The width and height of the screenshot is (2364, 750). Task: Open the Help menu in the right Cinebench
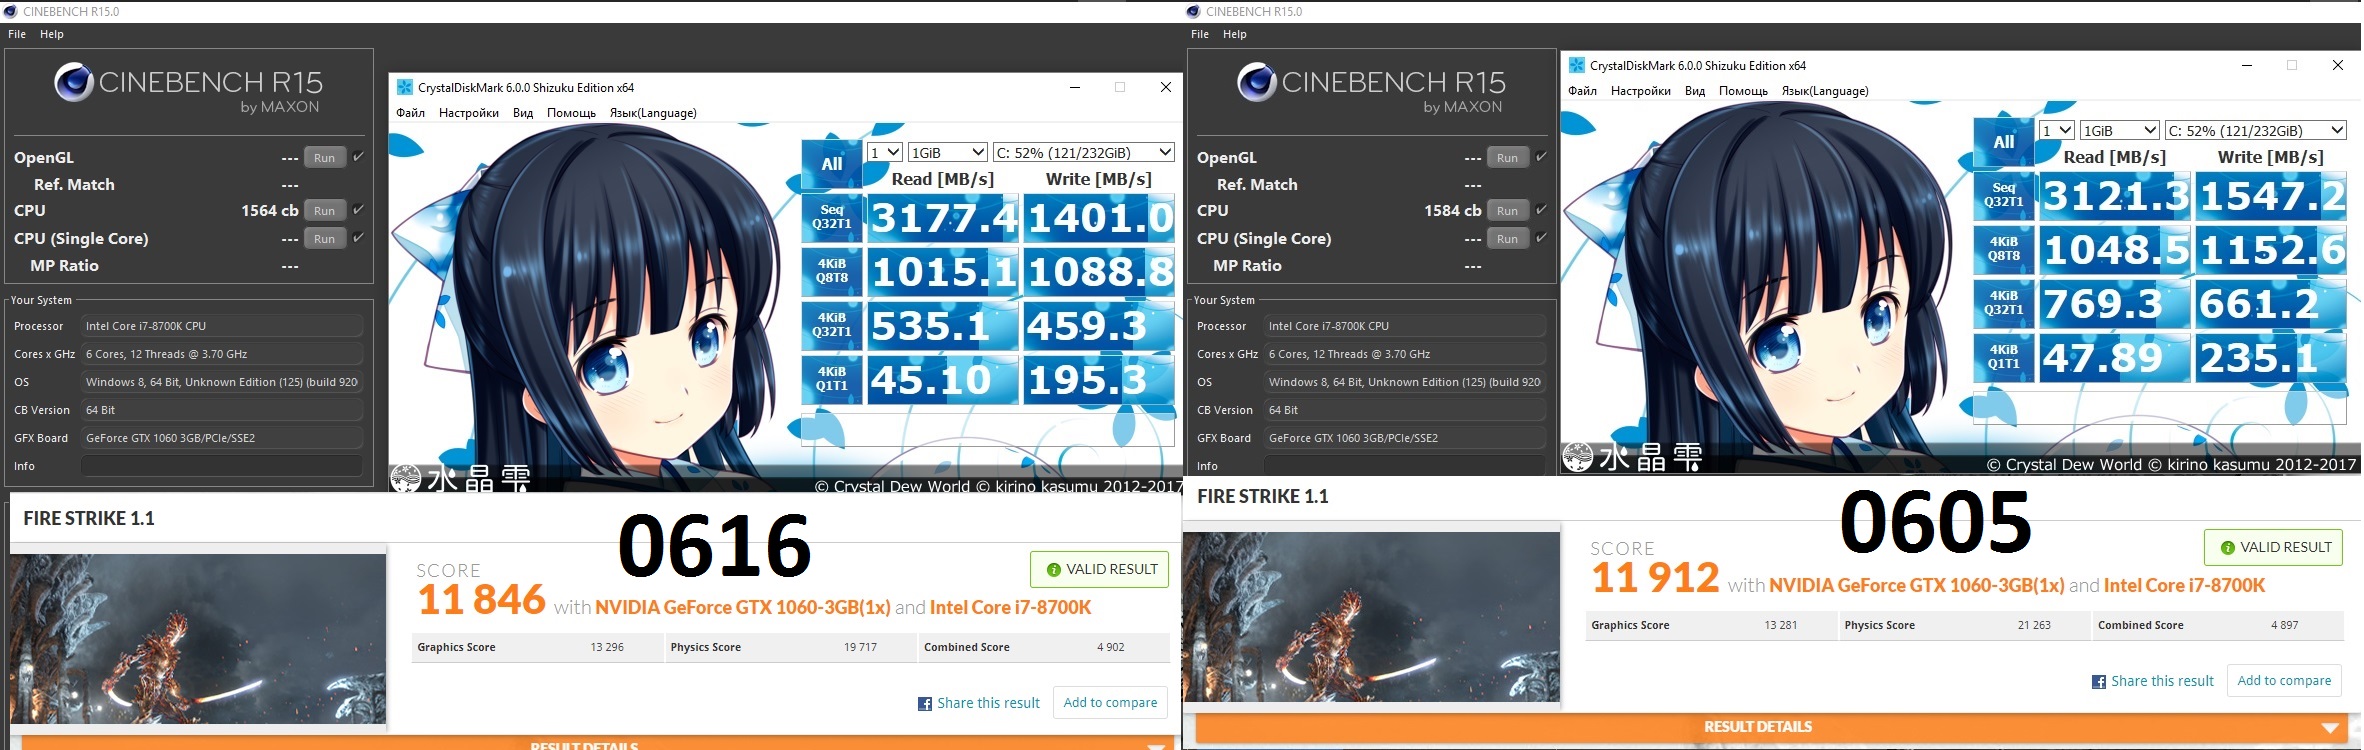click(x=1235, y=34)
